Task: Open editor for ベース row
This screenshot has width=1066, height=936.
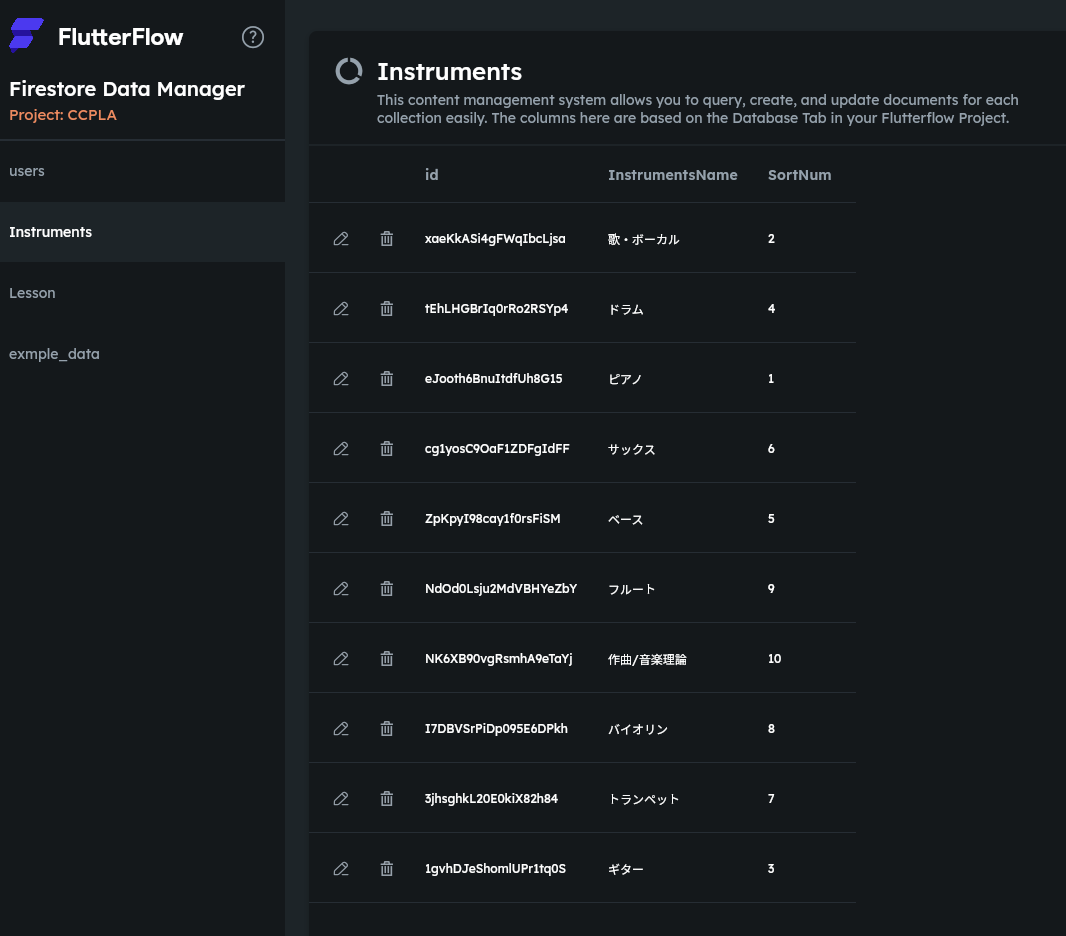Action: click(341, 519)
